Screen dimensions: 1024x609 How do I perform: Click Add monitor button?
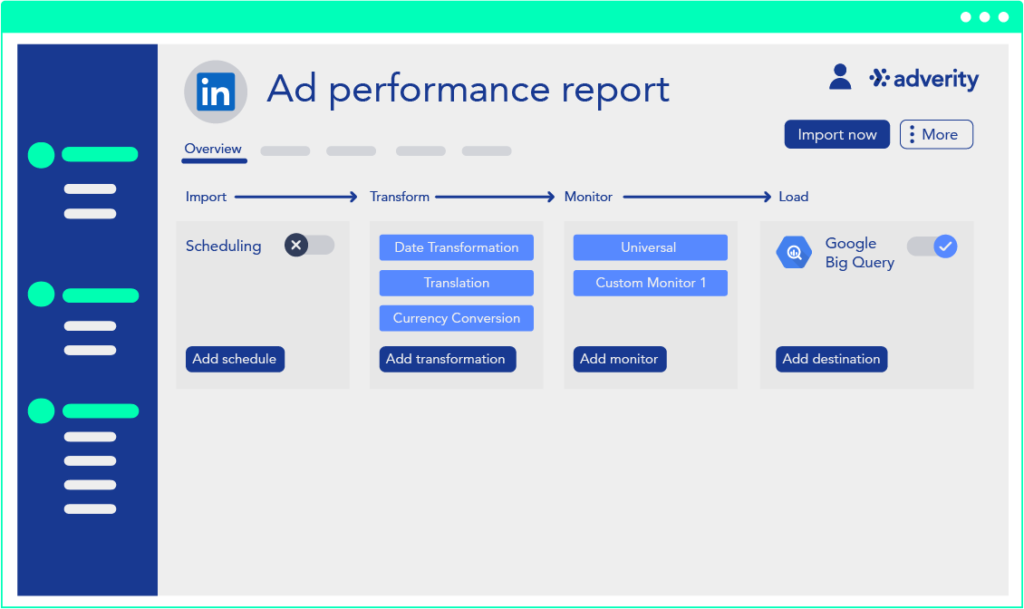[620, 359]
